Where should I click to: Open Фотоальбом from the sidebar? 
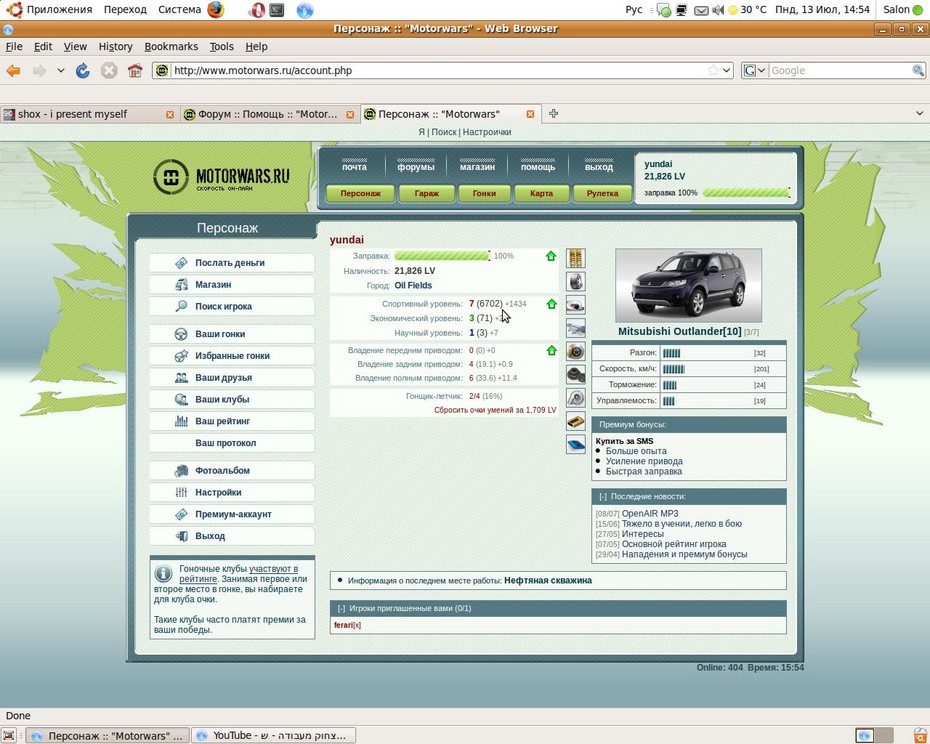click(232, 470)
